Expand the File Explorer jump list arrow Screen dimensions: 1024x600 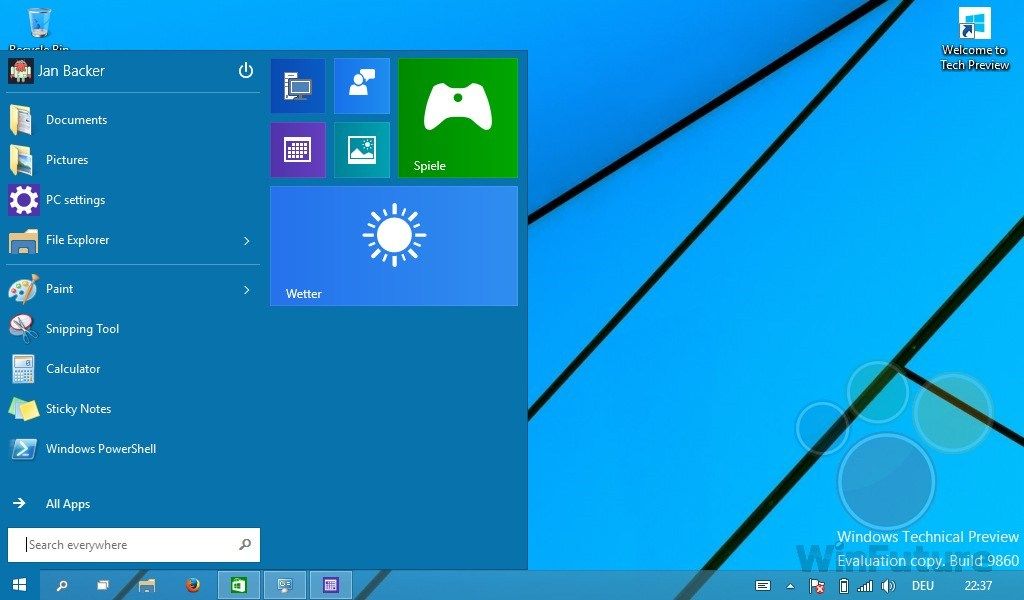247,241
